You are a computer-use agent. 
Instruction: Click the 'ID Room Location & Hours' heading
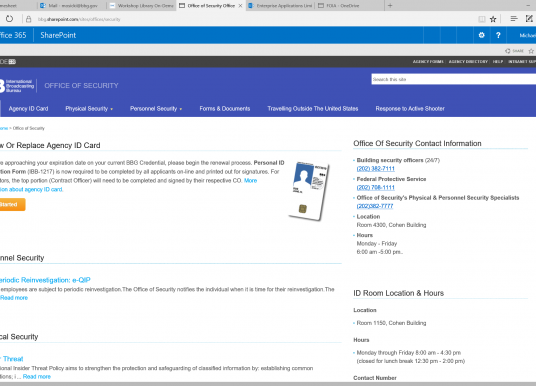(x=398, y=293)
